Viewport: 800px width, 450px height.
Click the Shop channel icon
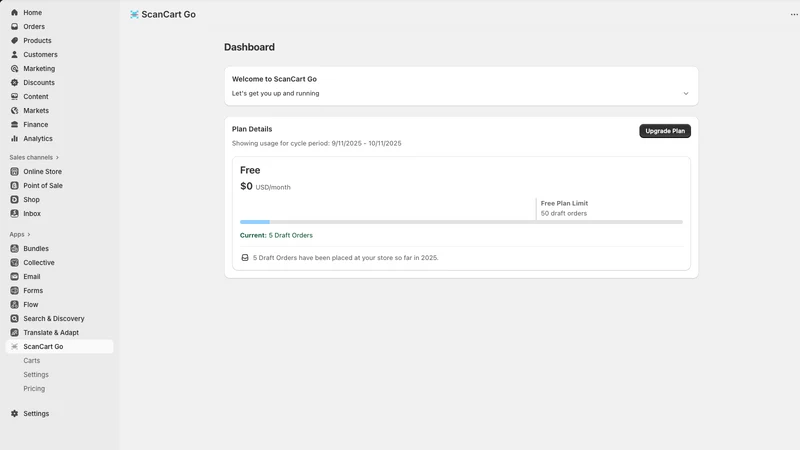pyautogui.click(x=14, y=199)
